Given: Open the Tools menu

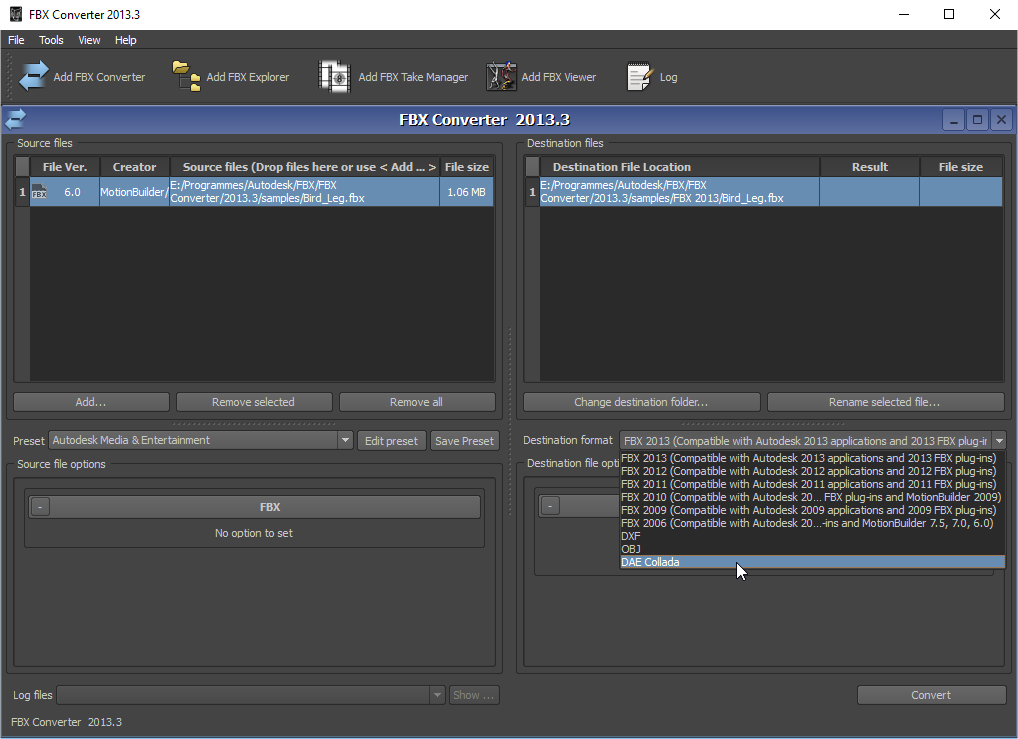Looking at the screenshot, I should point(51,40).
